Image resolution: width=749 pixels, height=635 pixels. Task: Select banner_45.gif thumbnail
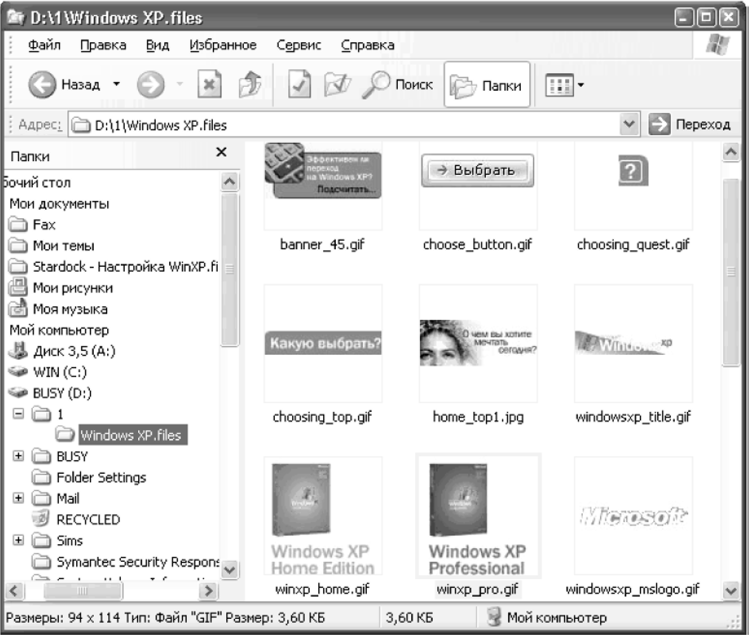[x=323, y=186]
